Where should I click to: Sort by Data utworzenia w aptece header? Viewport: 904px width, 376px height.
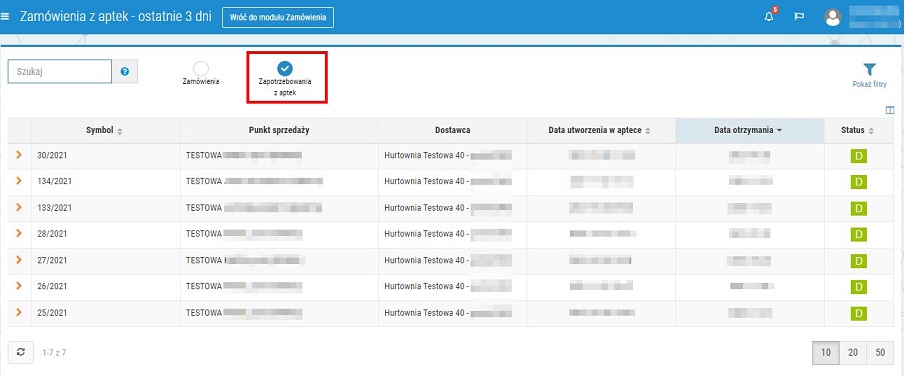pyautogui.click(x=601, y=130)
